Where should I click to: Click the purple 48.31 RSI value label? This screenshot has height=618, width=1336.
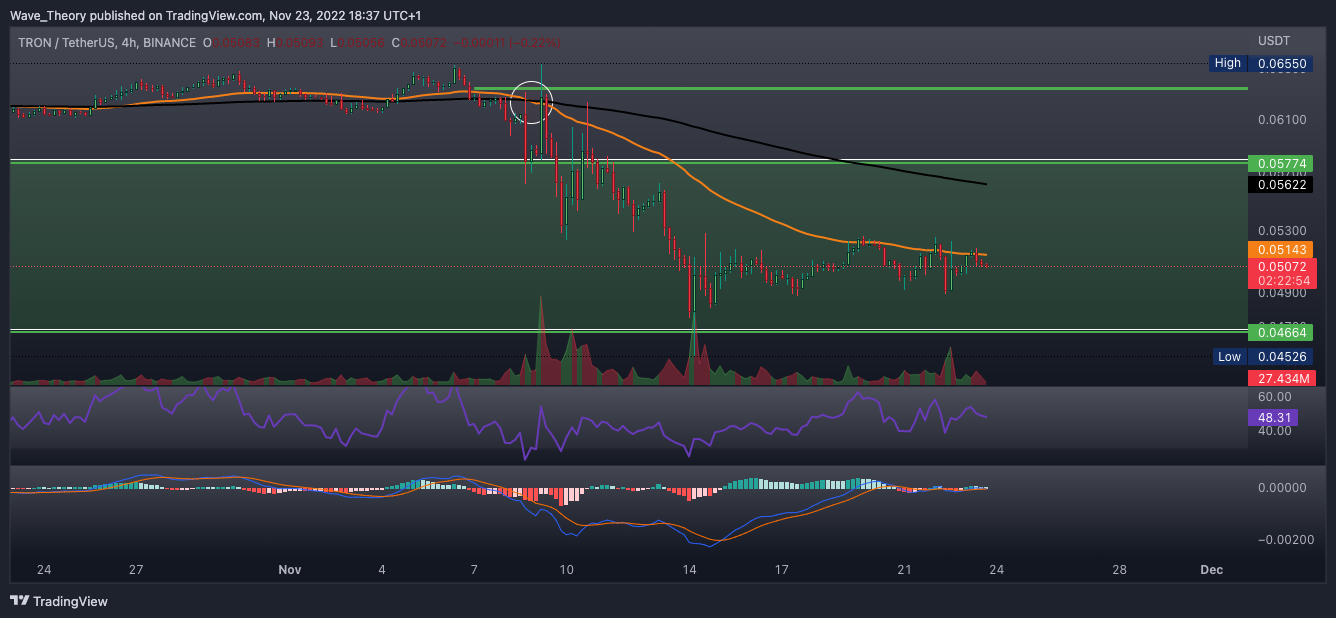pyautogui.click(x=1272, y=418)
